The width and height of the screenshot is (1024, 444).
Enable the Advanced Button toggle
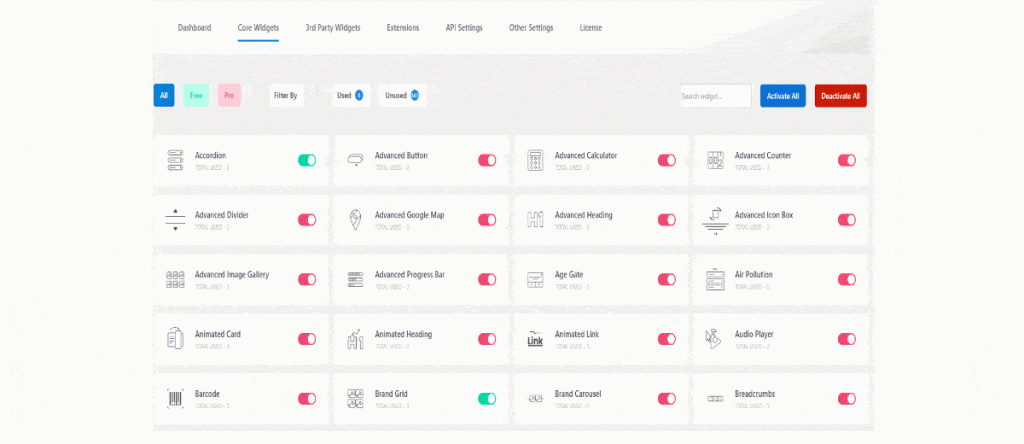(x=487, y=160)
